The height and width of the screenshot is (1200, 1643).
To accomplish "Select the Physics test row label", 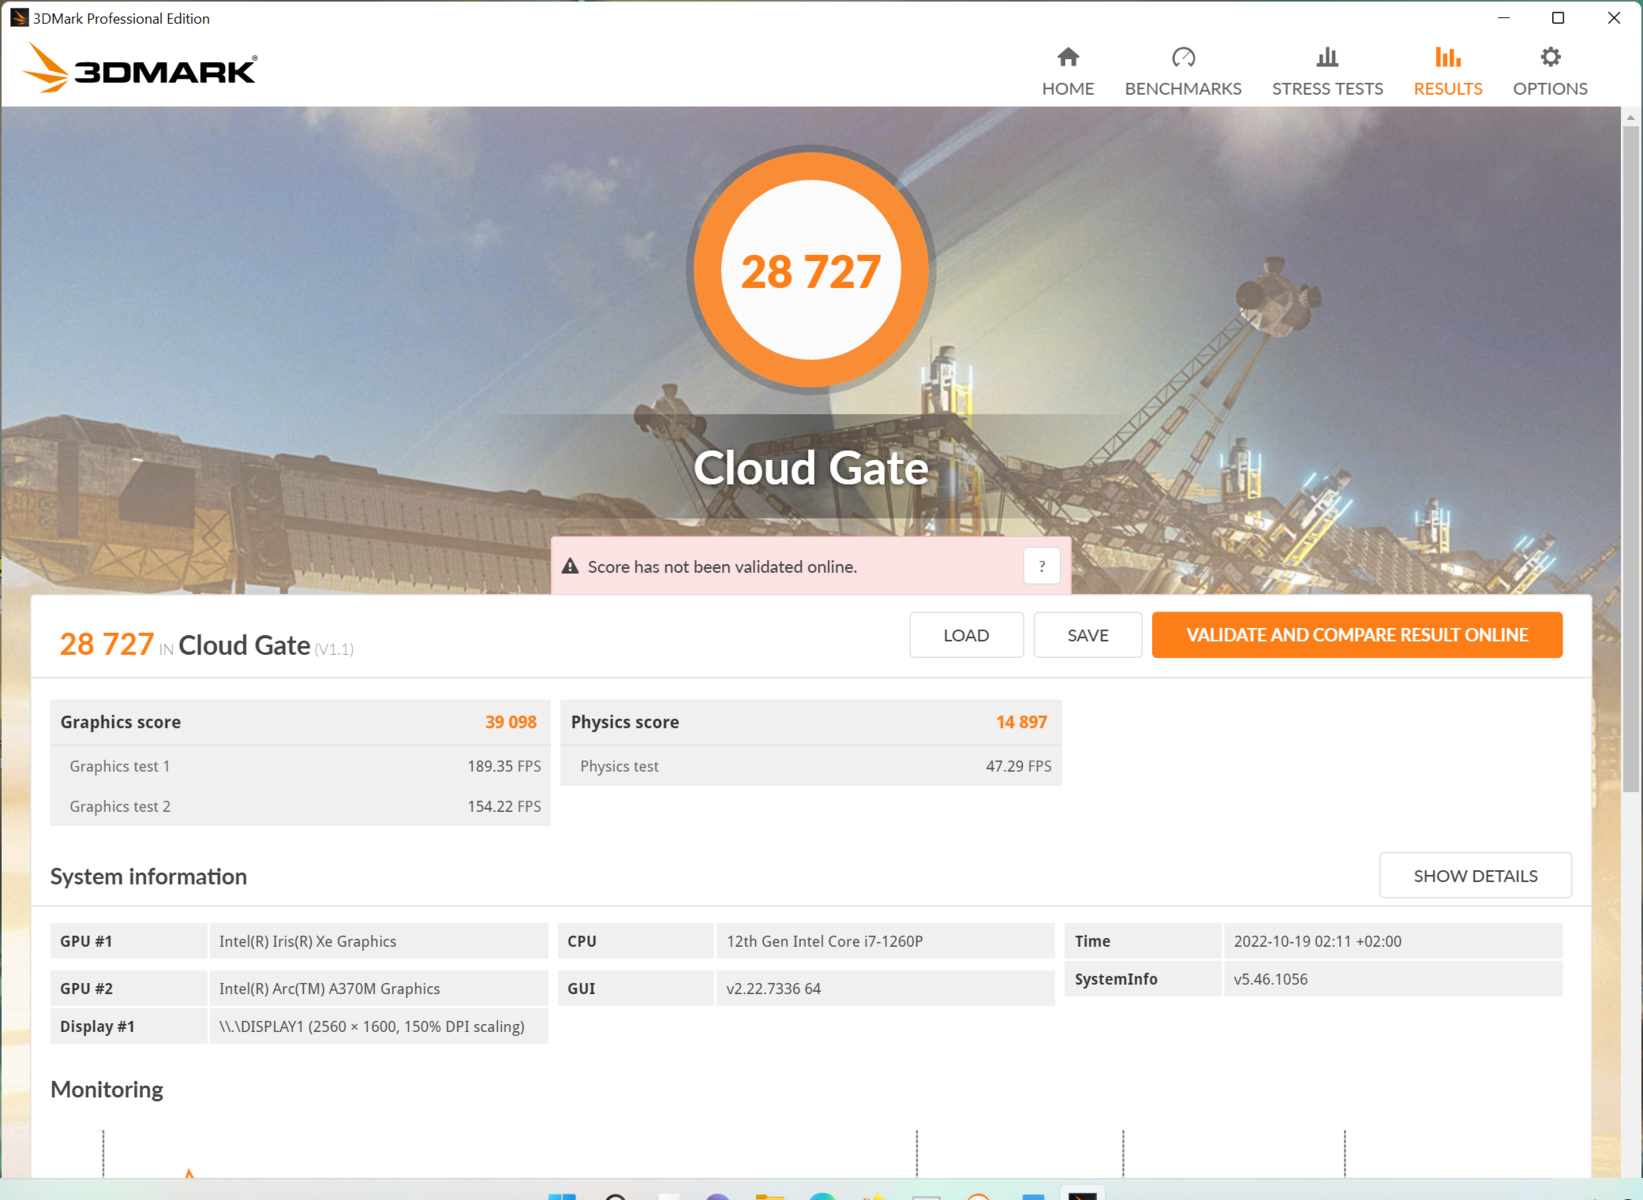I will click(x=619, y=766).
